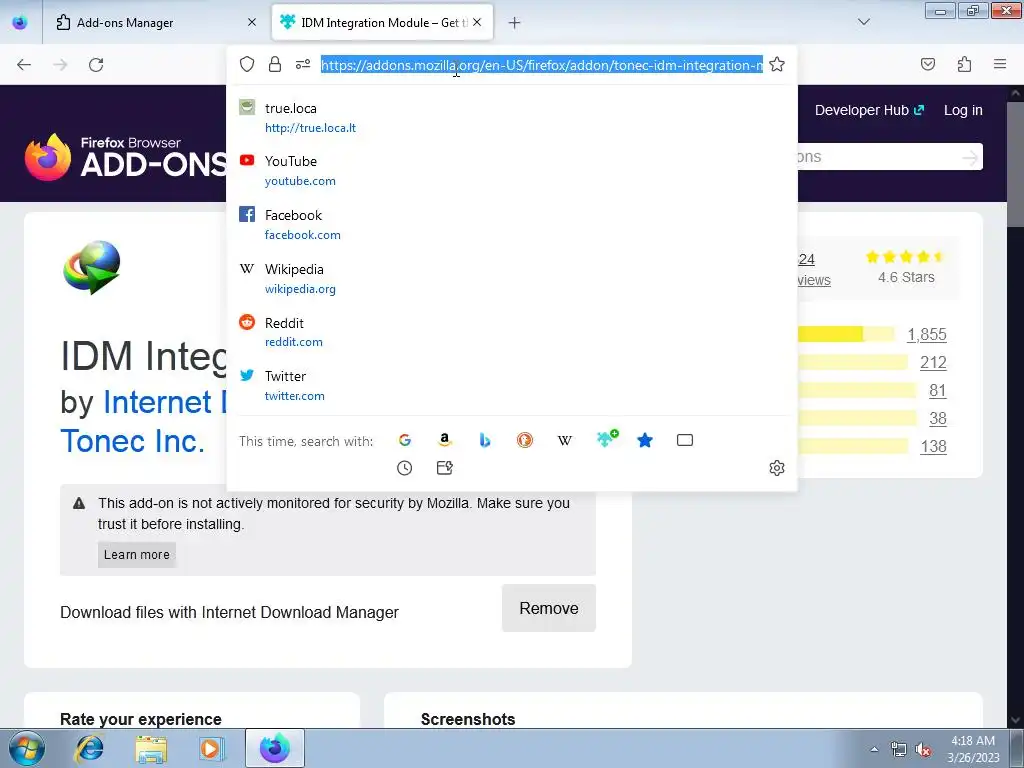Click the five-star rating bar
This screenshot has height=768, width=1024.
tap(846, 334)
